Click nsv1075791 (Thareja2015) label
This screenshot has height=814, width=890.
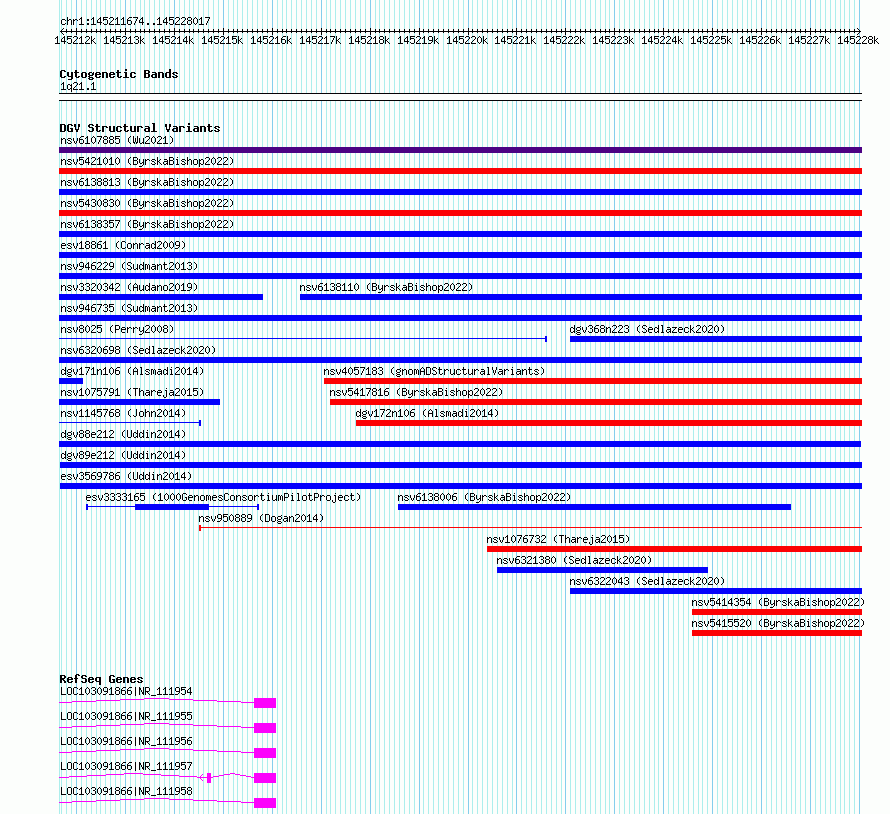click(132, 392)
